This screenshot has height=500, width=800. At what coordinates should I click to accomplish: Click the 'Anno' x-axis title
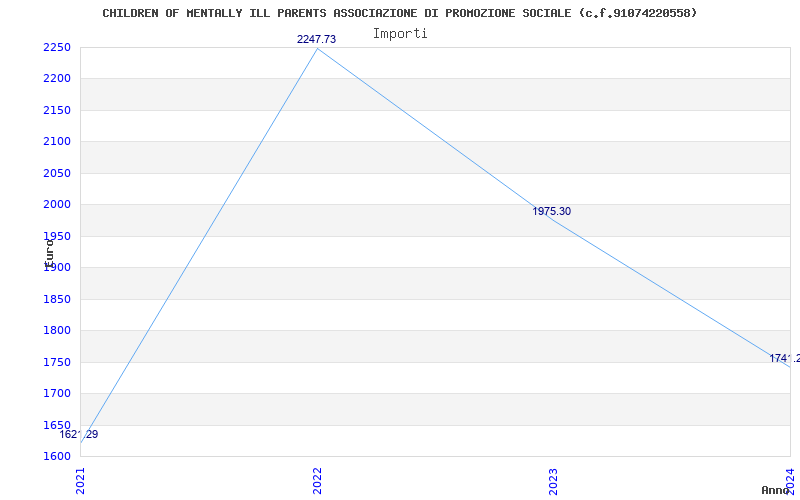point(775,490)
